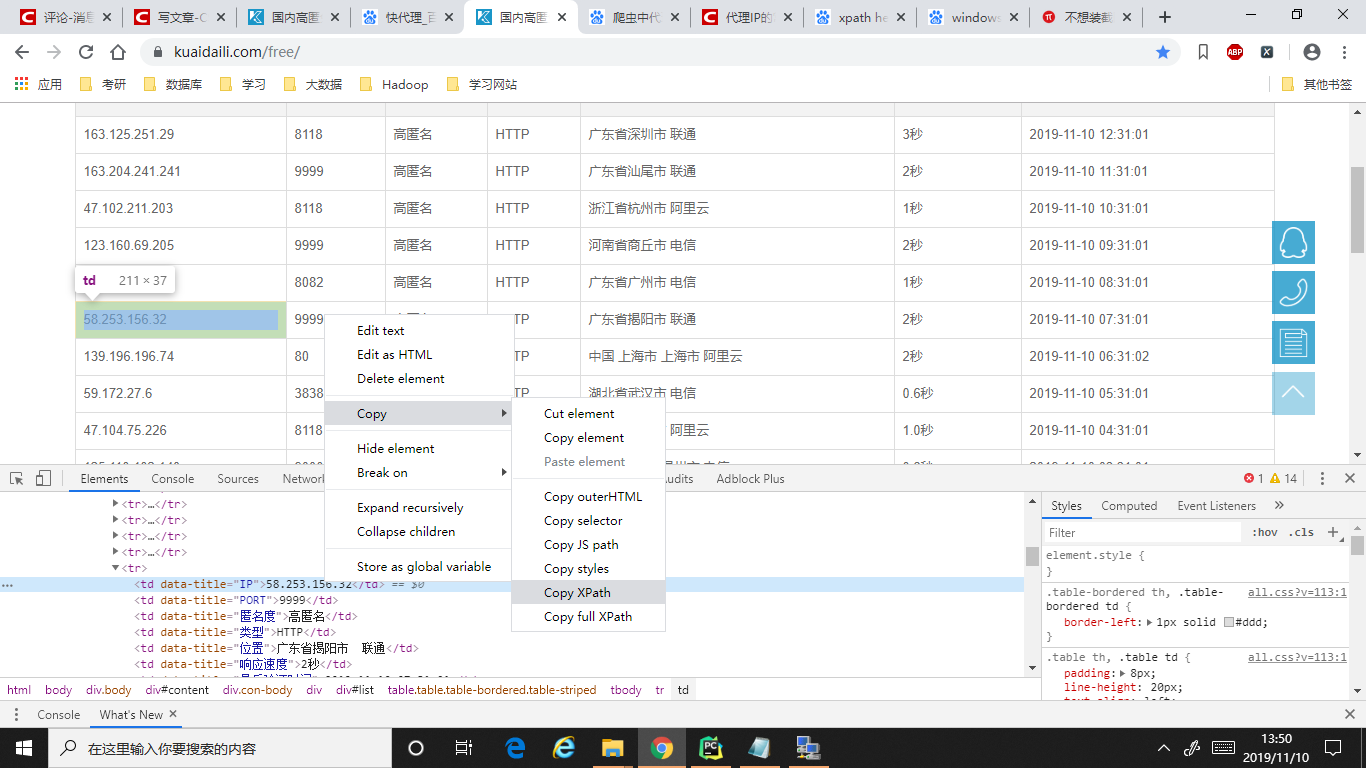
Task: Open File Explorer from taskbar
Action: [x=613, y=747]
